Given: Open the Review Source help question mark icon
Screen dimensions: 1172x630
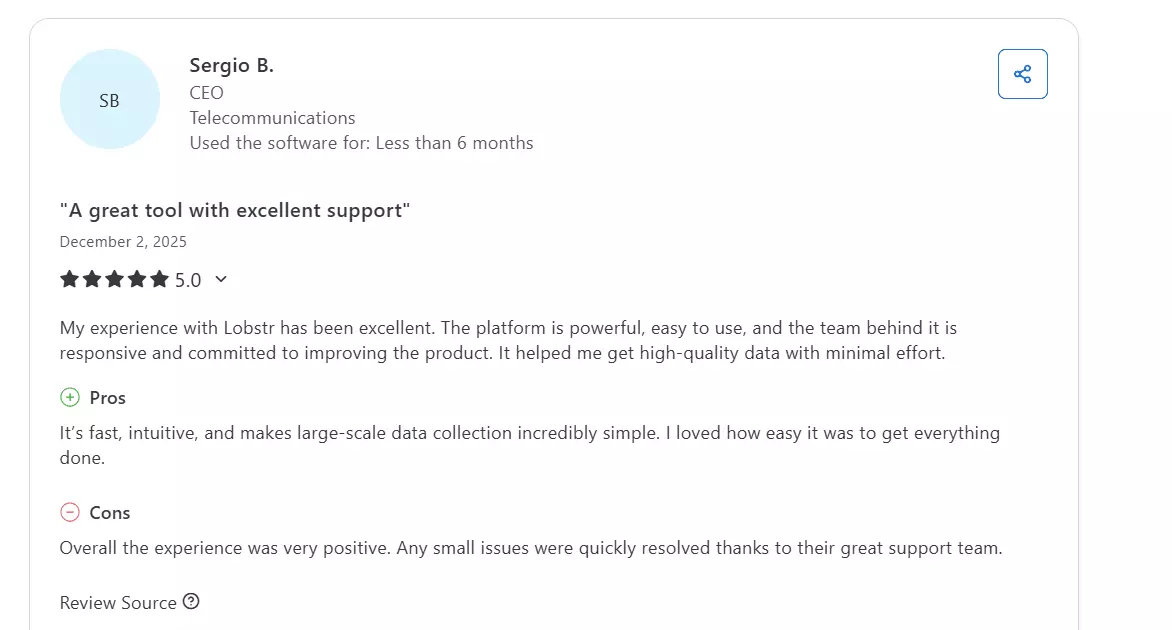Looking at the screenshot, I should click(190, 602).
